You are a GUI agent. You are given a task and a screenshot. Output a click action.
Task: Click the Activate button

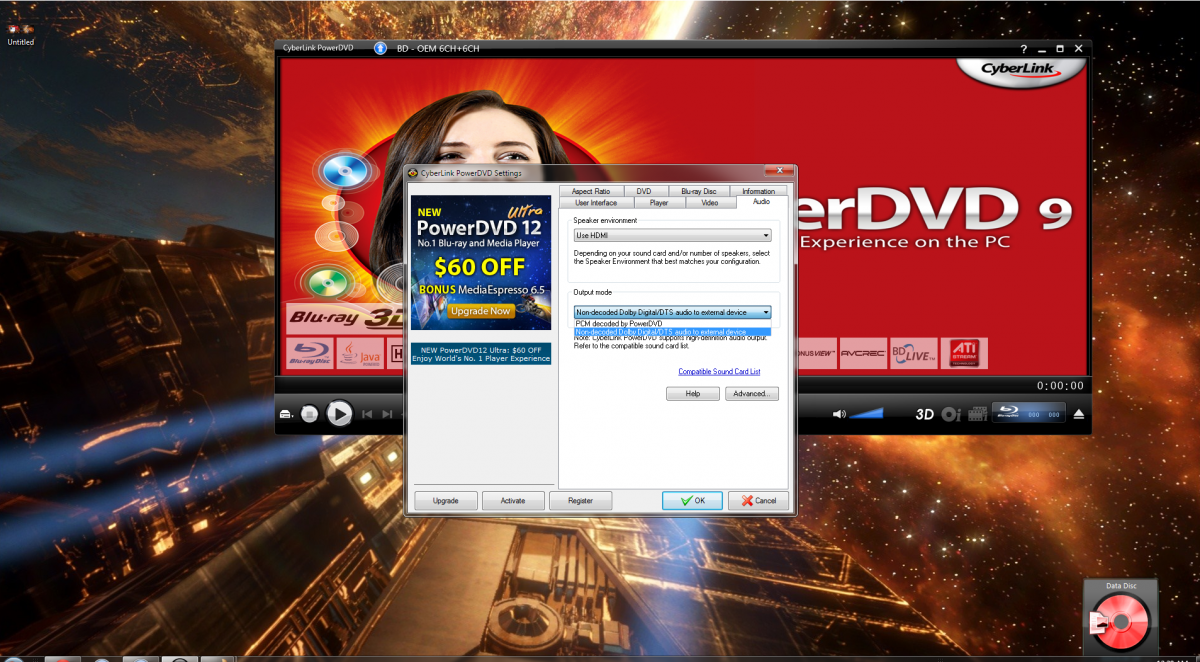click(x=513, y=500)
